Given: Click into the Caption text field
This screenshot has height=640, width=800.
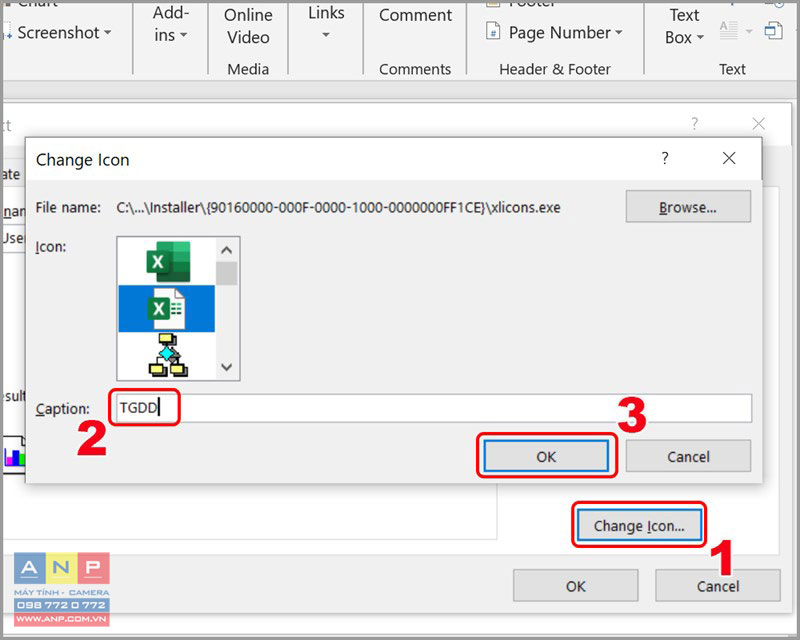Looking at the screenshot, I should tap(434, 408).
